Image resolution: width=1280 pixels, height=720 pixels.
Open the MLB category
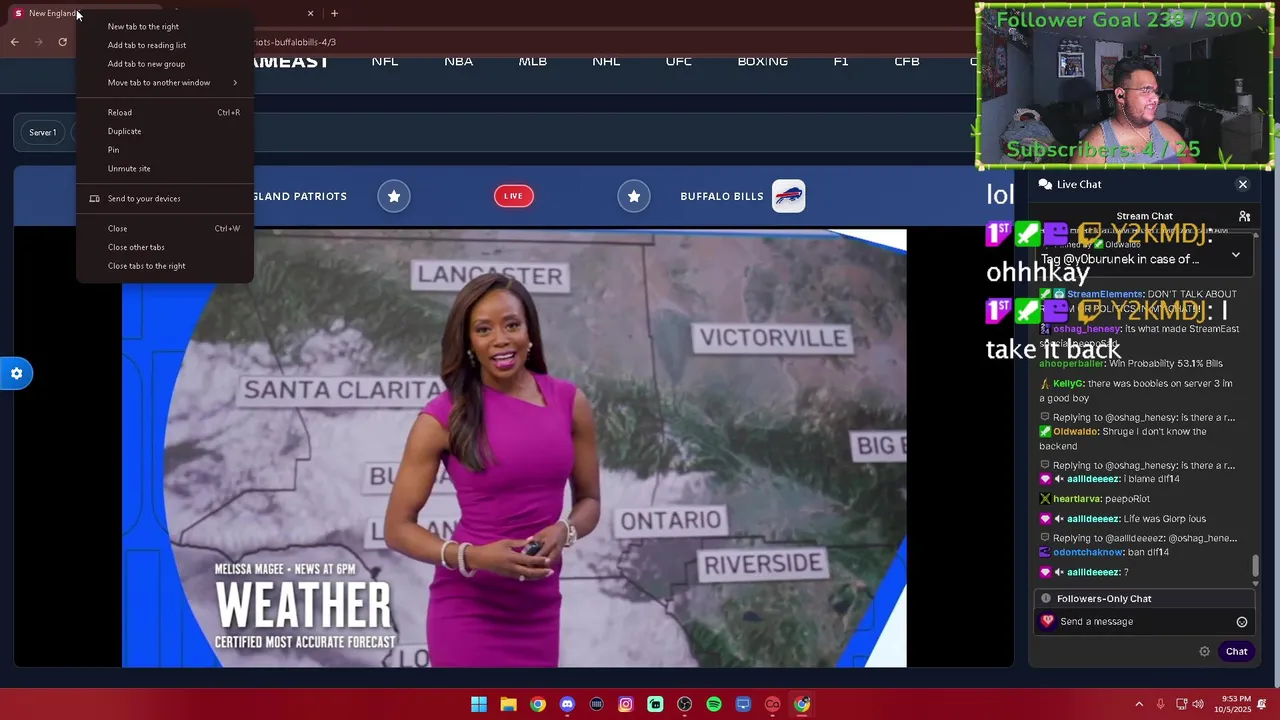coord(533,61)
